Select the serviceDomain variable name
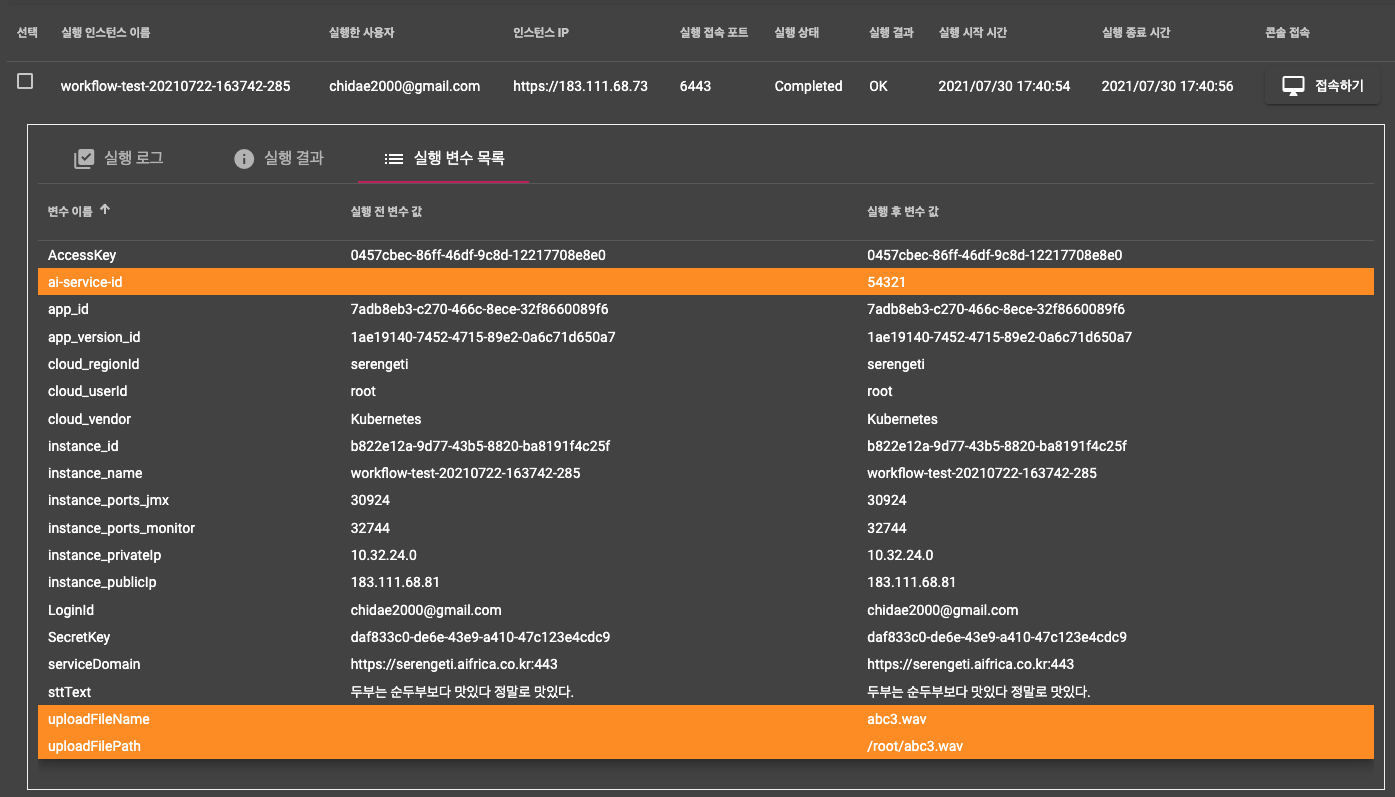 point(94,664)
